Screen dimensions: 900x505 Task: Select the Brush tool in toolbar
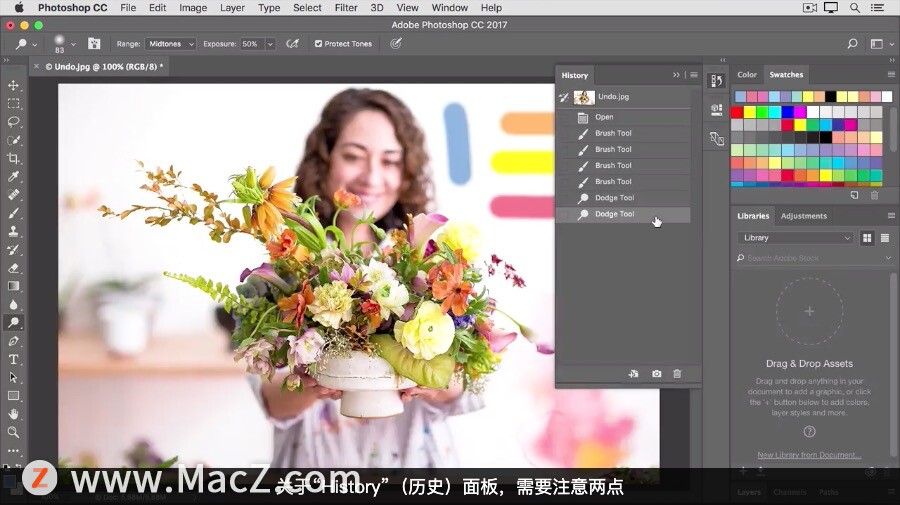pos(13,213)
